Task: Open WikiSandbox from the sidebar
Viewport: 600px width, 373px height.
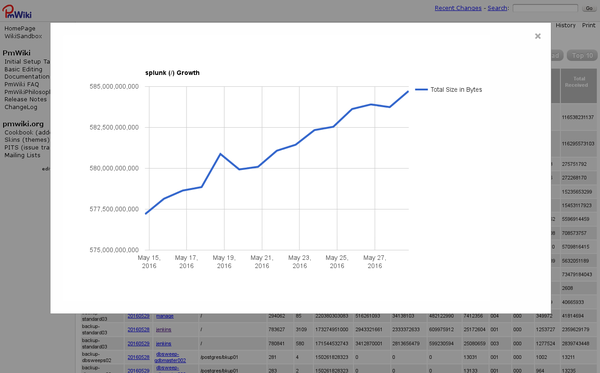Action: (23, 36)
